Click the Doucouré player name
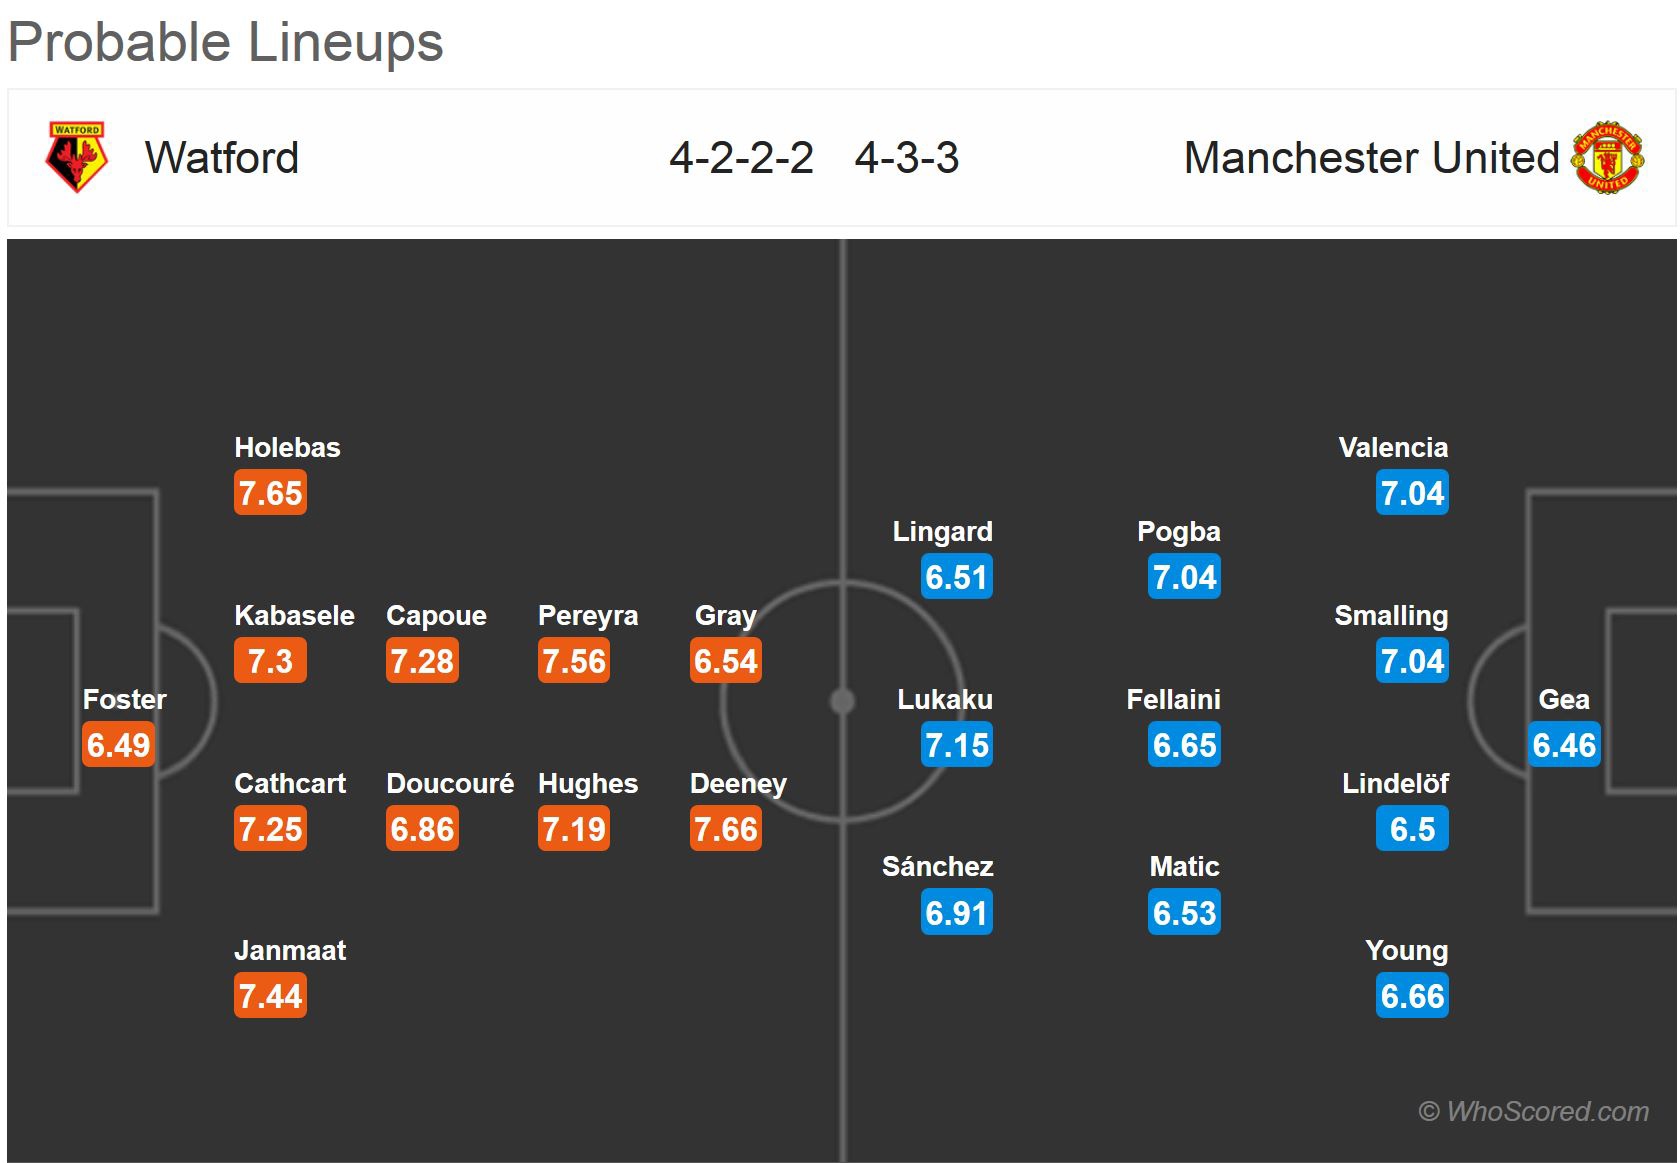This screenshot has width=1680, height=1163. (x=450, y=783)
